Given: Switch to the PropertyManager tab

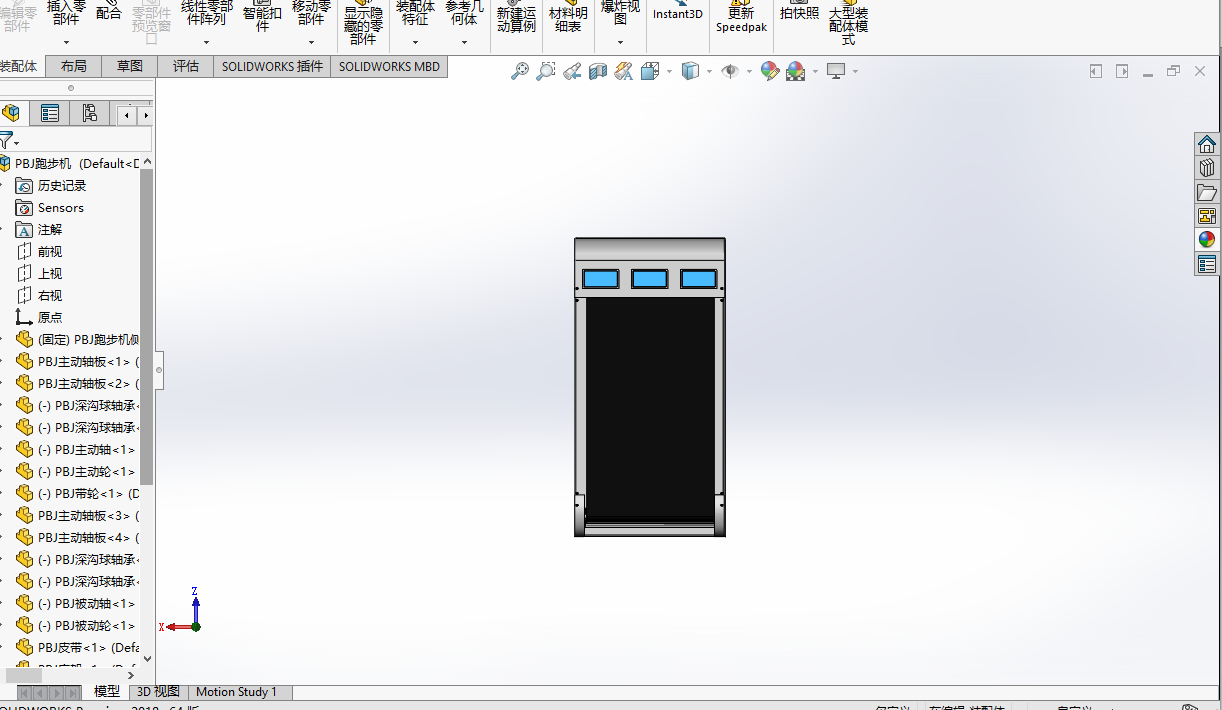Looking at the screenshot, I should tap(49, 113).
